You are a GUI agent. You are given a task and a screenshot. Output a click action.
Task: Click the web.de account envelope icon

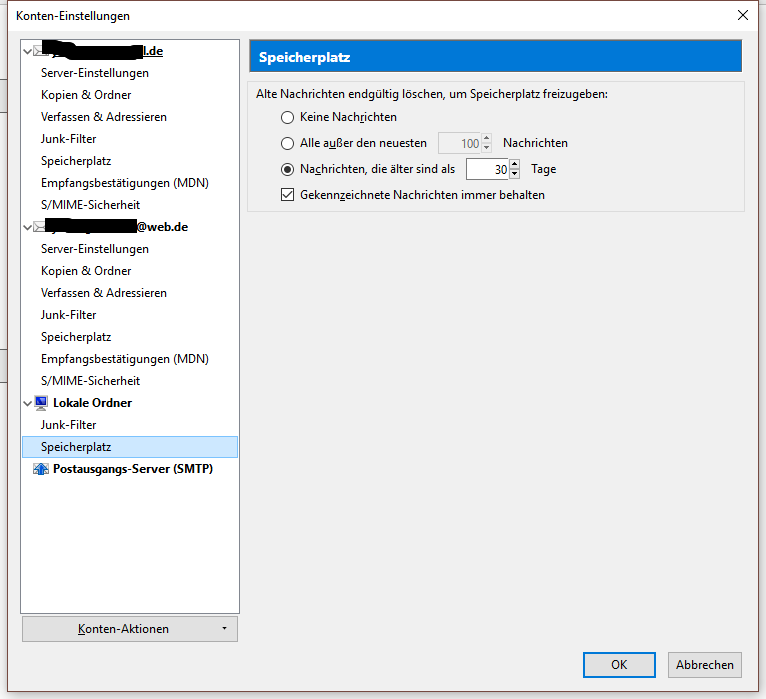[x=41, y=227]
